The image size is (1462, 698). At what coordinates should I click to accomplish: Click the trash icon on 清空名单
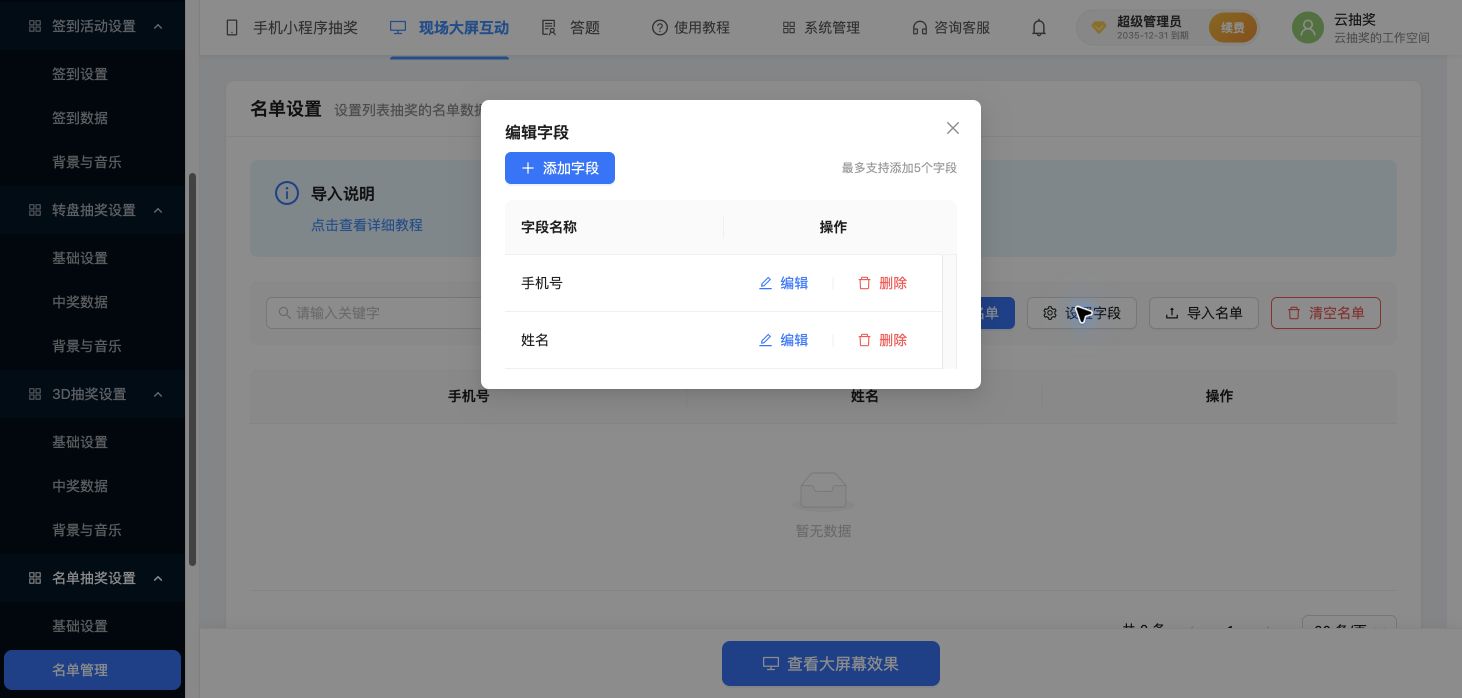[1294, 313]
